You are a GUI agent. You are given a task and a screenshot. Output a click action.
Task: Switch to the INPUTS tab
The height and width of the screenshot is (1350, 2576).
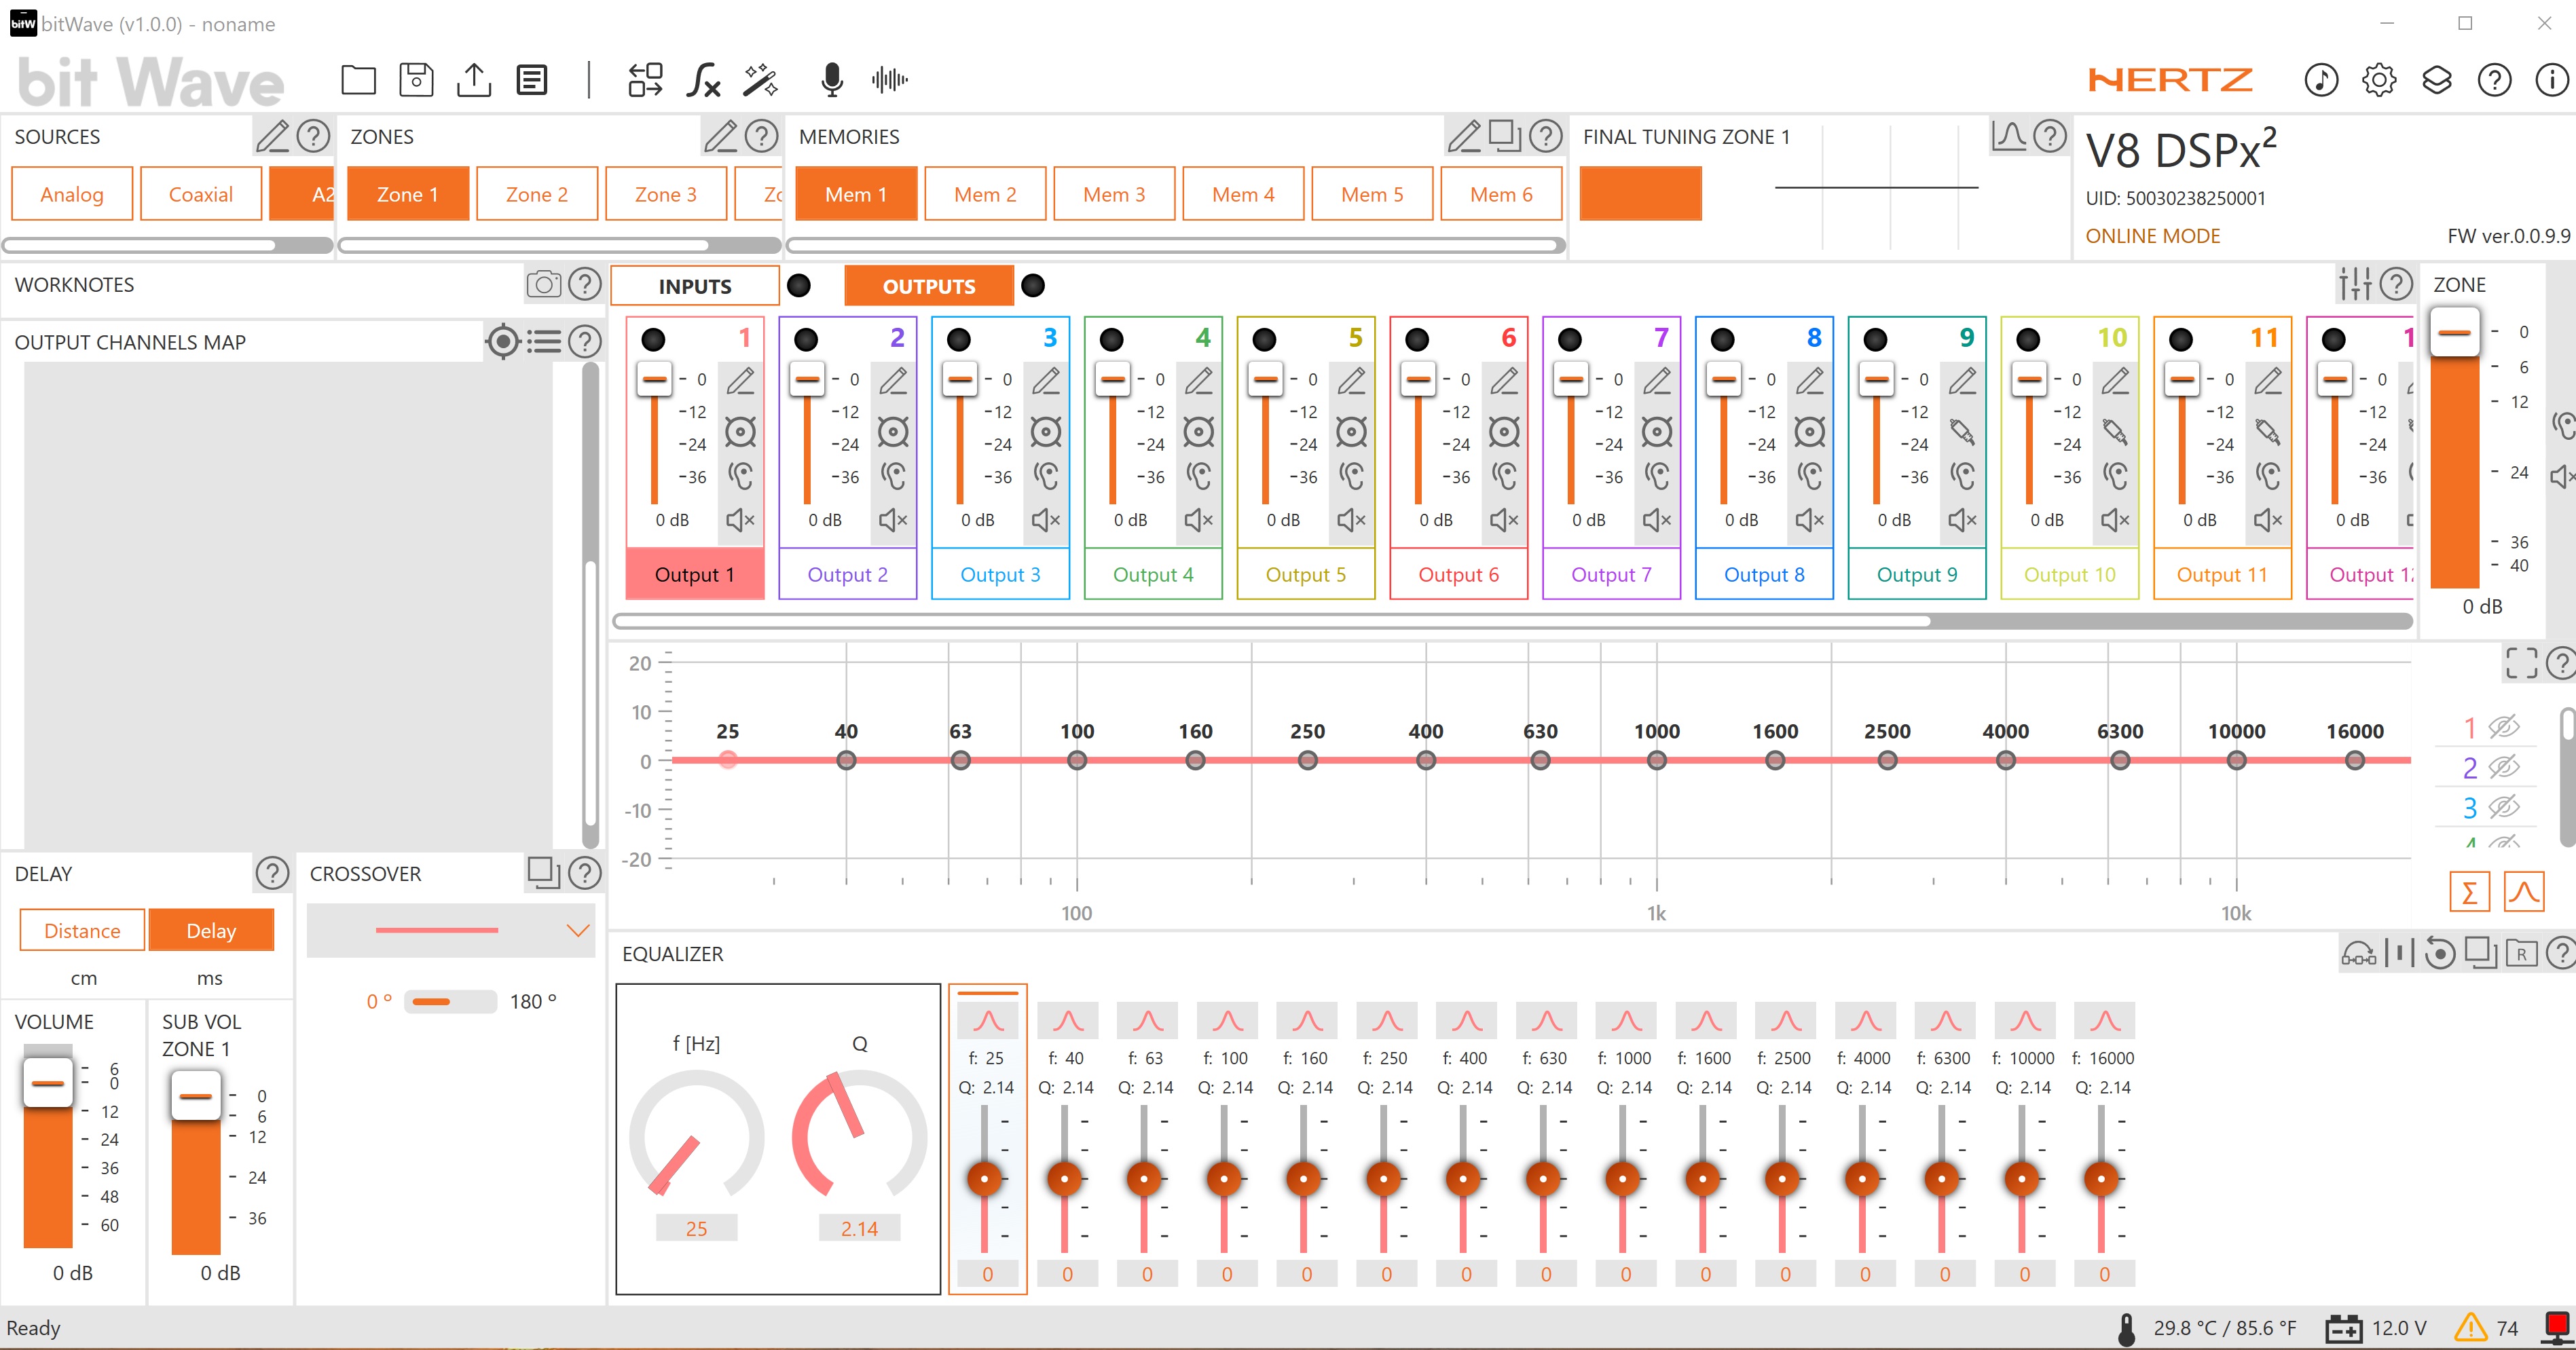tap(694, 287)
